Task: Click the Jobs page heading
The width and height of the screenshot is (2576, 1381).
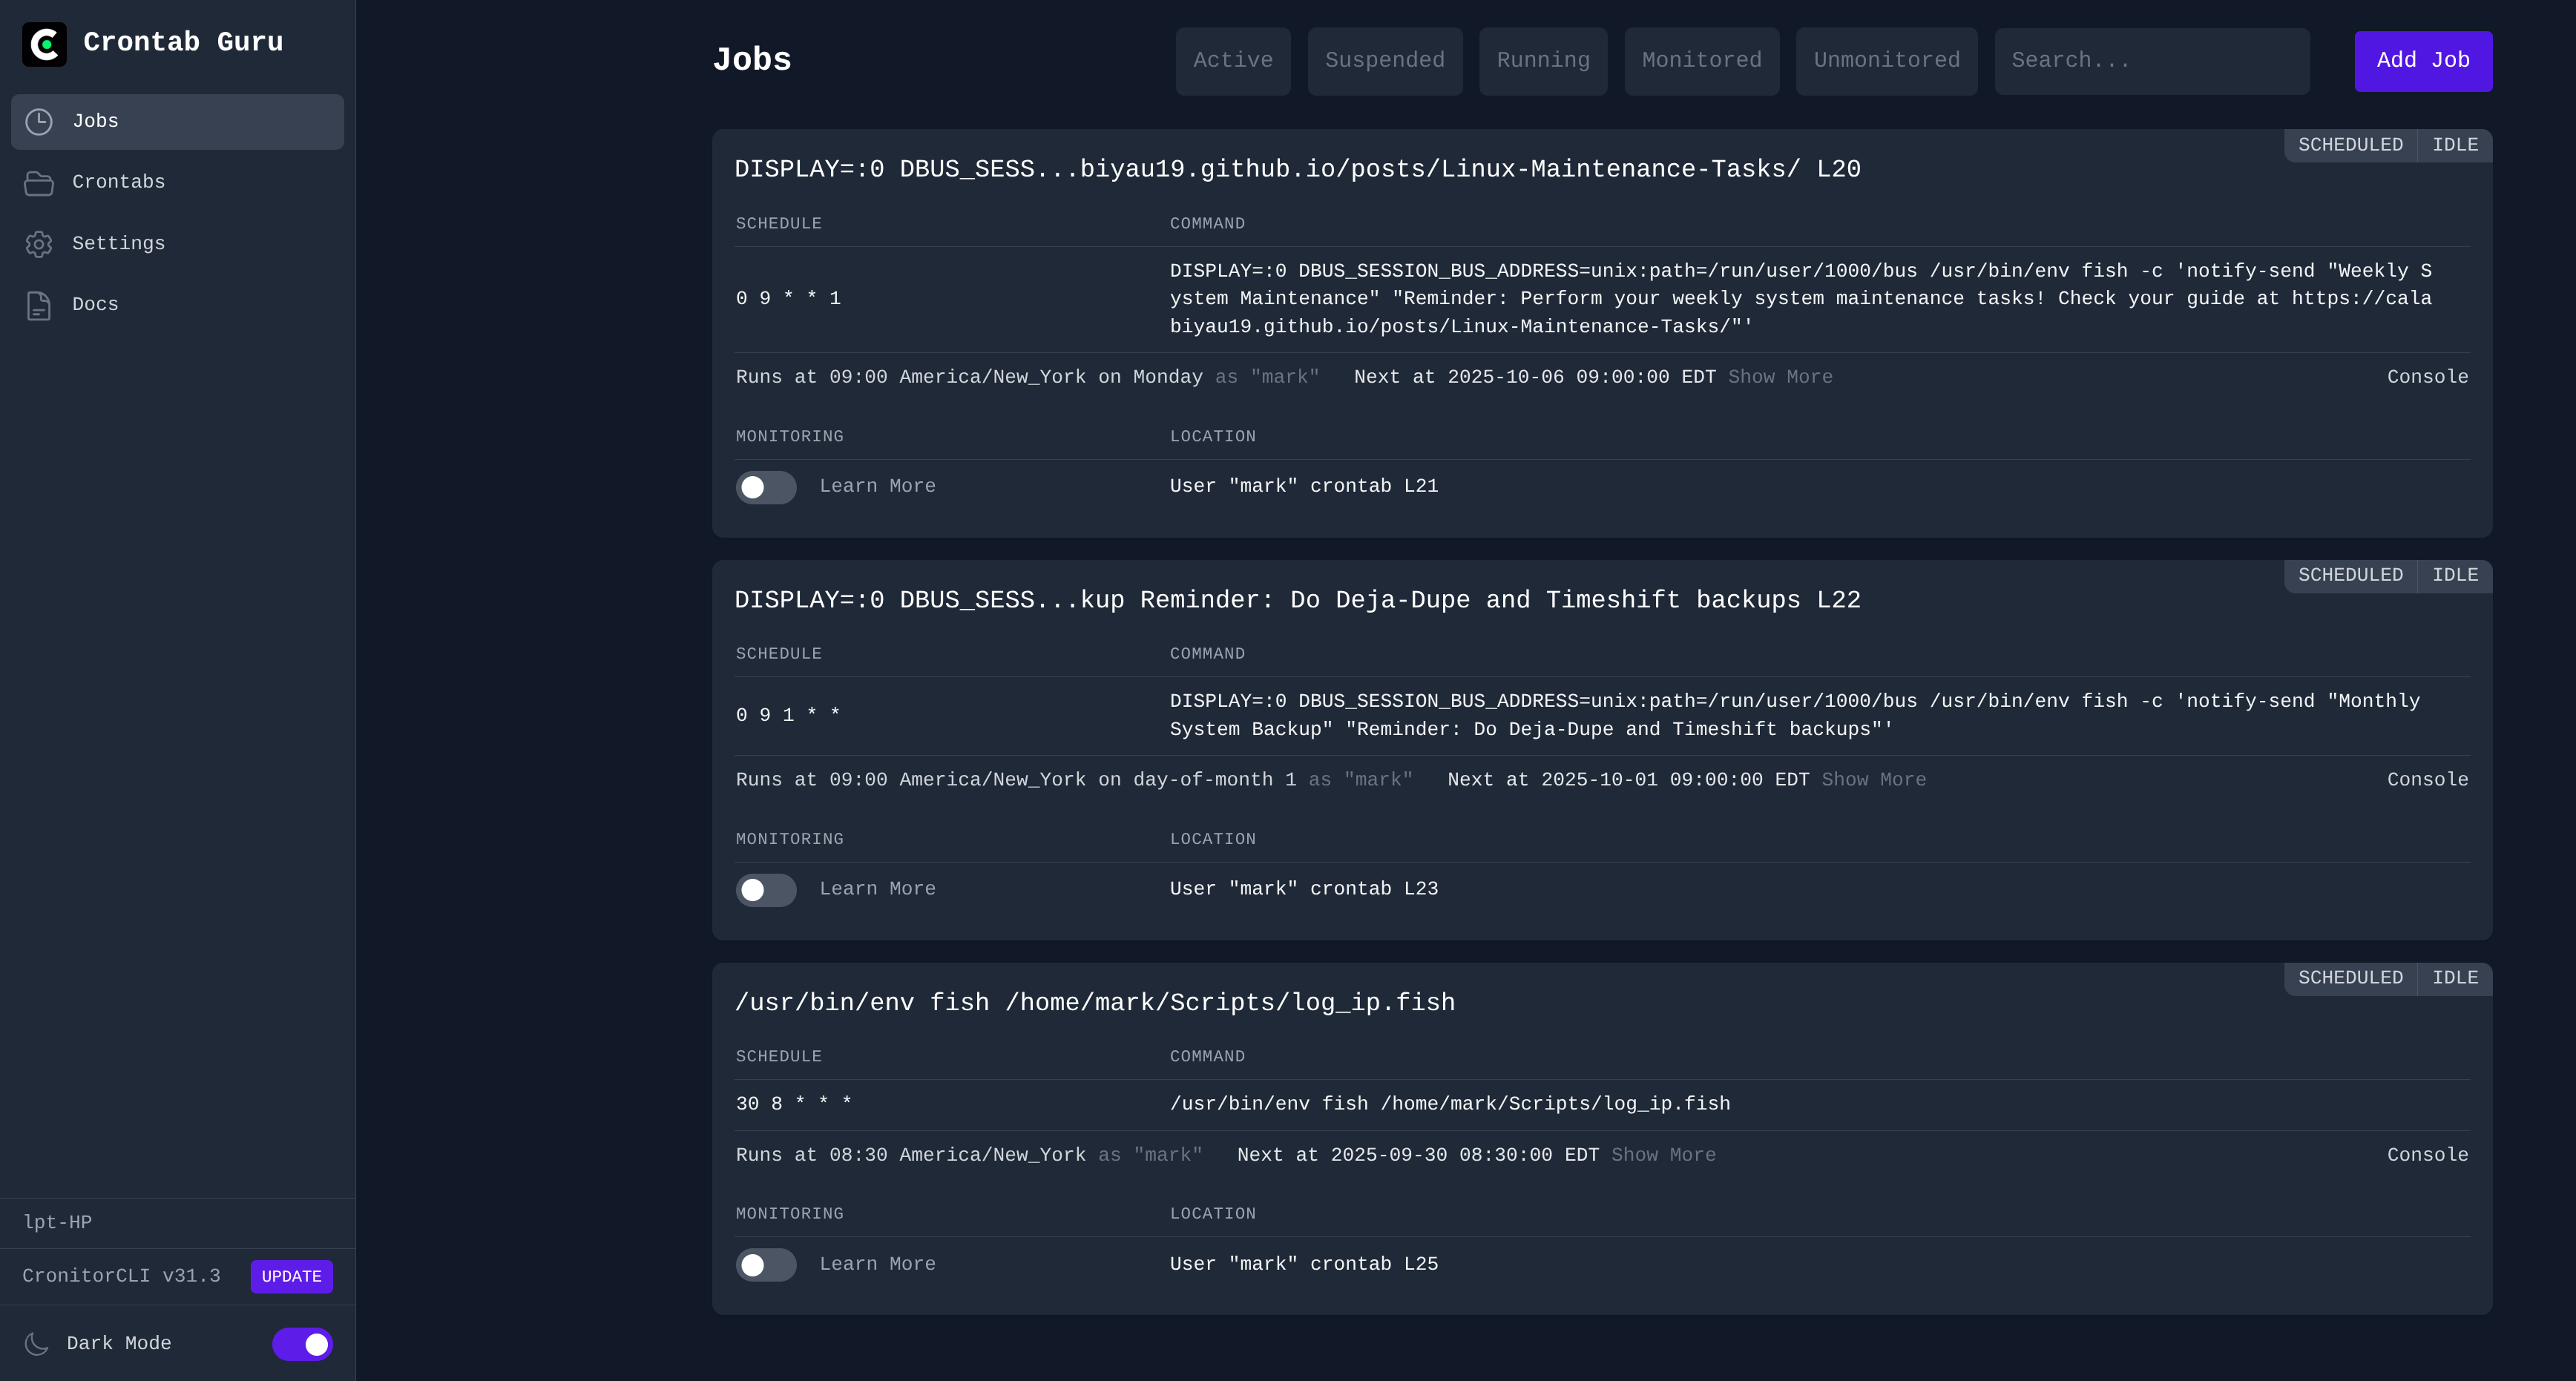Action: (x=752, y=60)
